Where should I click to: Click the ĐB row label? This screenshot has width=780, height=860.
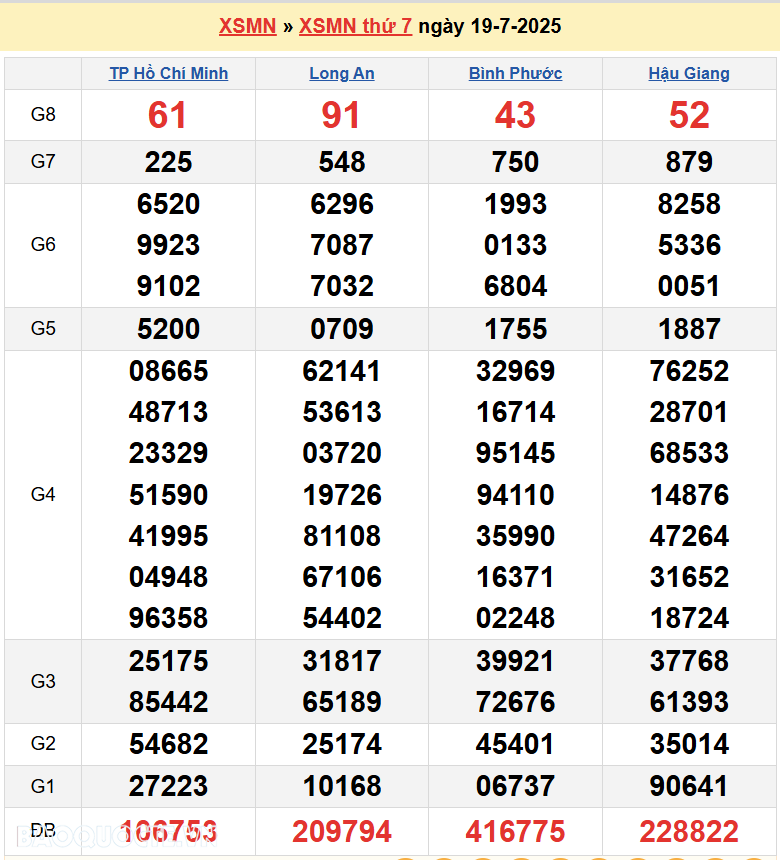[43, 831]
